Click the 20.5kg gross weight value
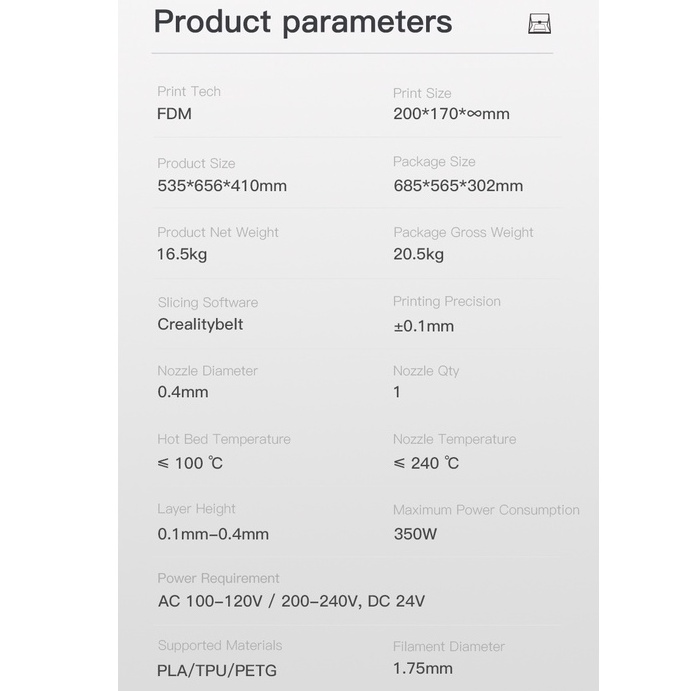 click(418, 254)
